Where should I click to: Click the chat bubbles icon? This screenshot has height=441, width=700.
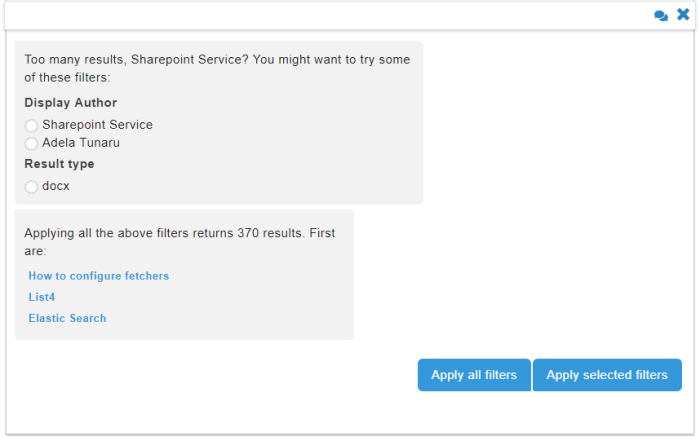click(661, 16)
